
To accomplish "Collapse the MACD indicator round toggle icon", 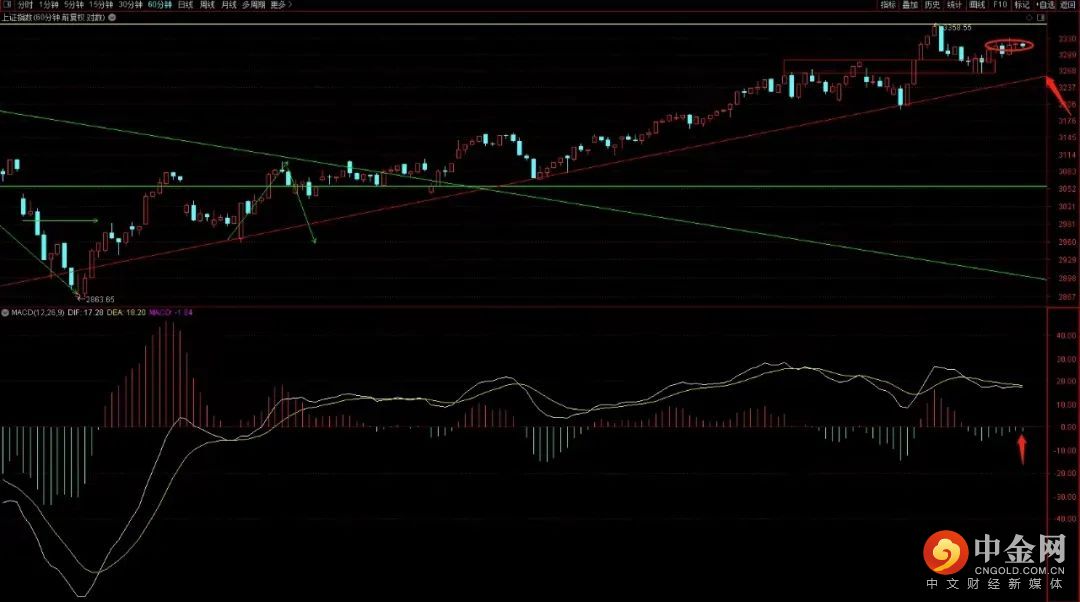I will coord(5,313).
